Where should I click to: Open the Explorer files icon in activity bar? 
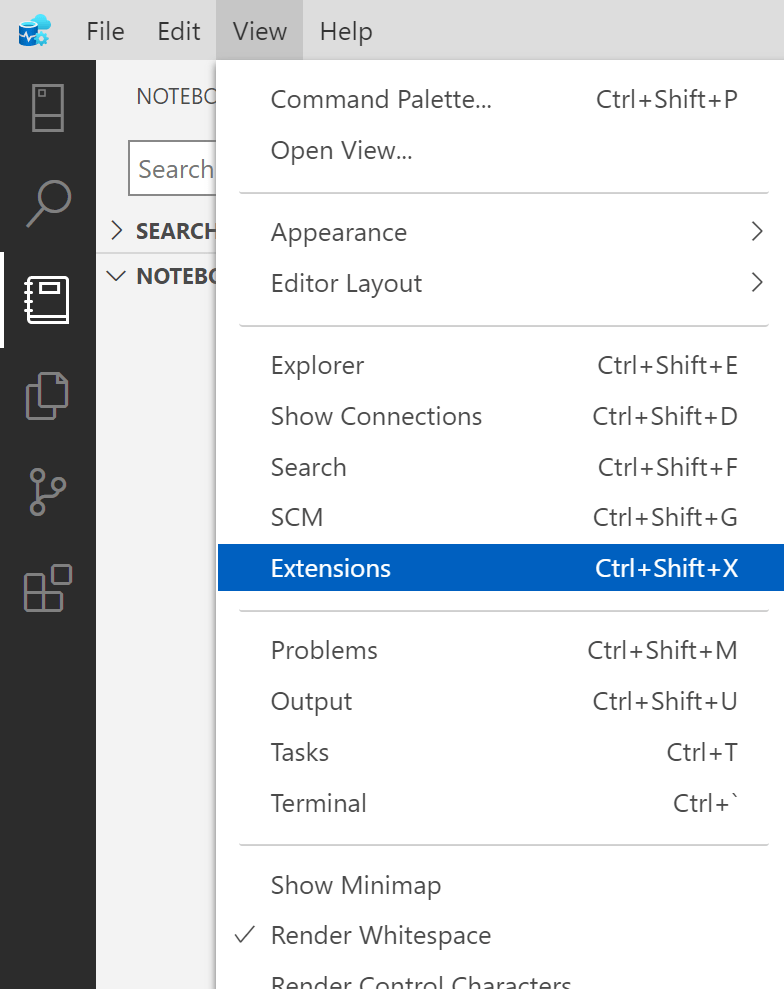pos(47,396)
